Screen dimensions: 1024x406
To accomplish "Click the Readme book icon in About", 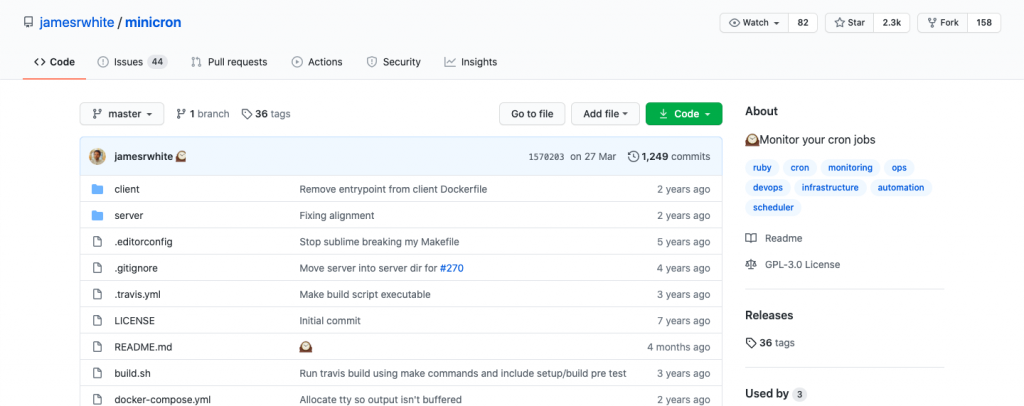I will tap(751, 238).
